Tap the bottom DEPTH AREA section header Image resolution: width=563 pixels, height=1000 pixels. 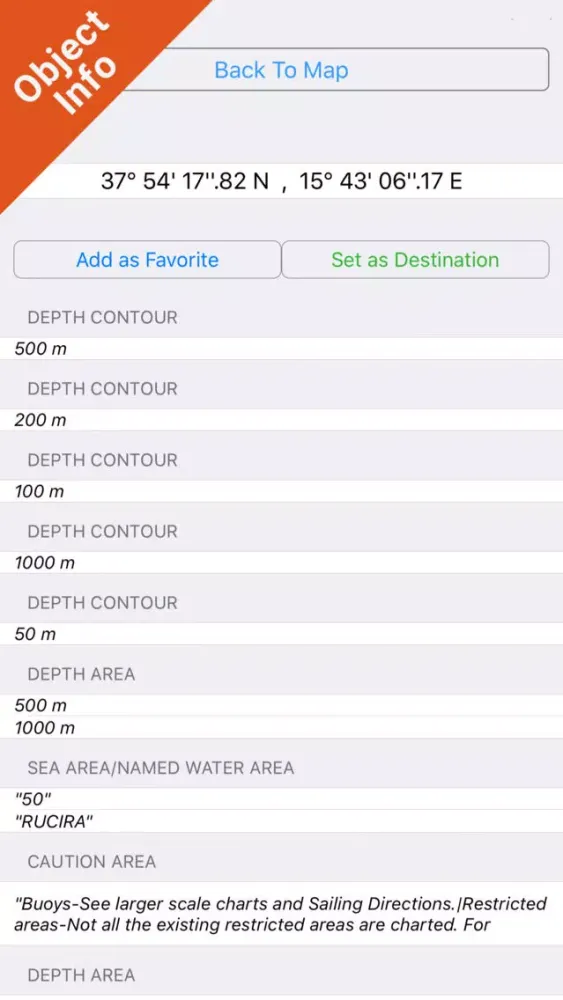coord(81,975)
